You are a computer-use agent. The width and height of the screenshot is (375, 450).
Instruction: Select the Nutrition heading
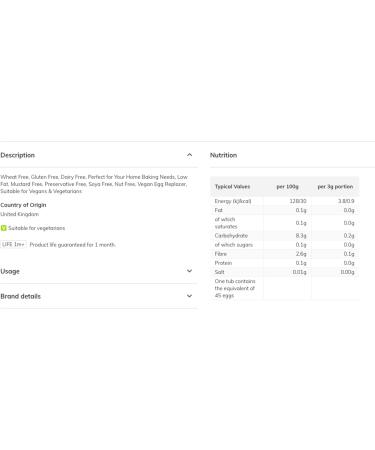click(223, 155)
